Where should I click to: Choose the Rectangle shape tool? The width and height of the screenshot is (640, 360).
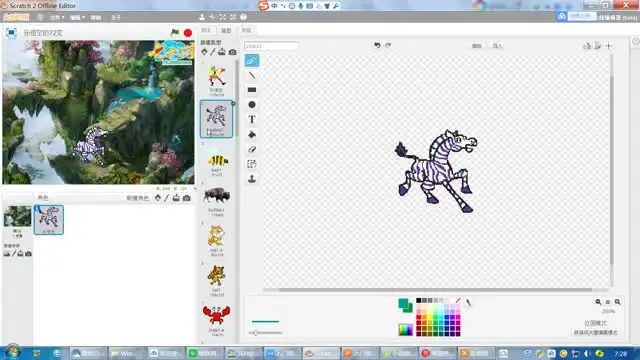pos(252,90)
